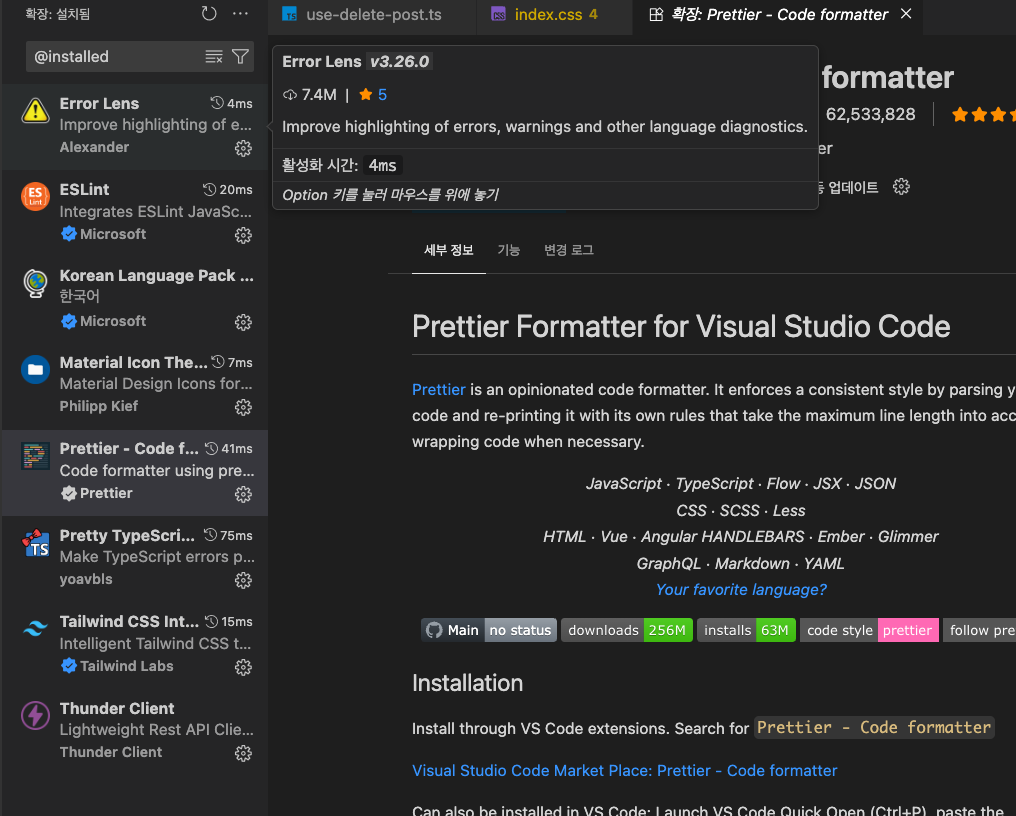The image size is (1016, 816).
Task: Open gear menu in Prettier detail header
Action: [901, 187]
